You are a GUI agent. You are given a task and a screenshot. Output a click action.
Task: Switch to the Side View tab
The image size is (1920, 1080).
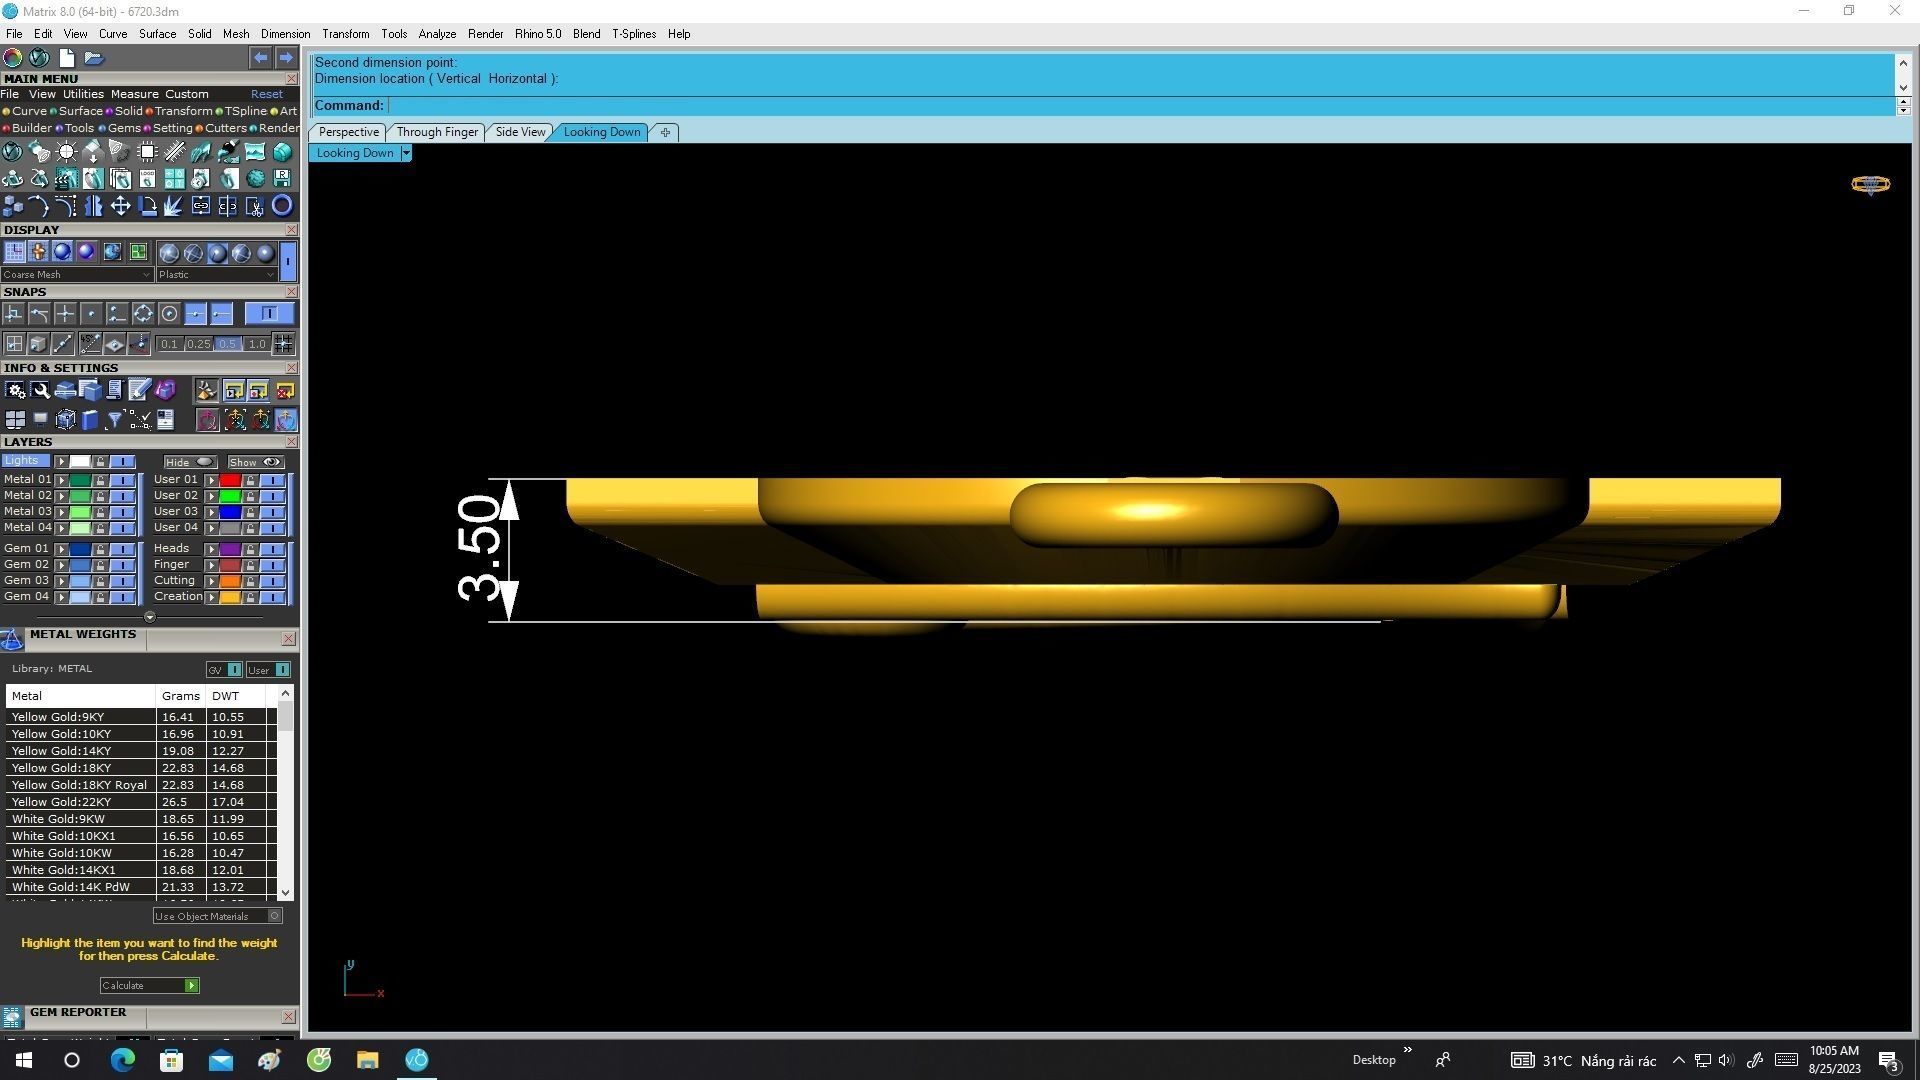[x=520, y=132]
